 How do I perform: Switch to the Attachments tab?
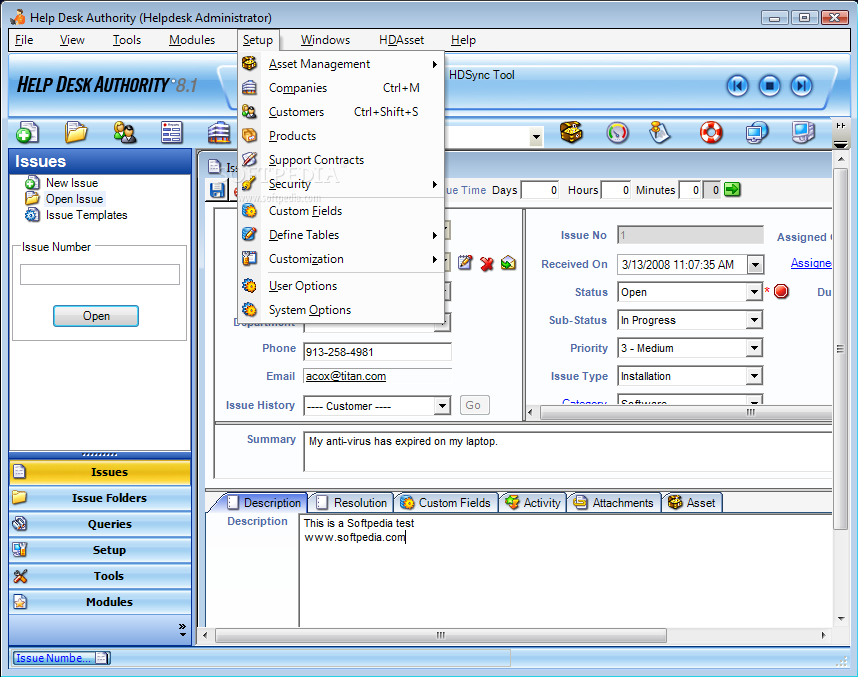[613, 502]
